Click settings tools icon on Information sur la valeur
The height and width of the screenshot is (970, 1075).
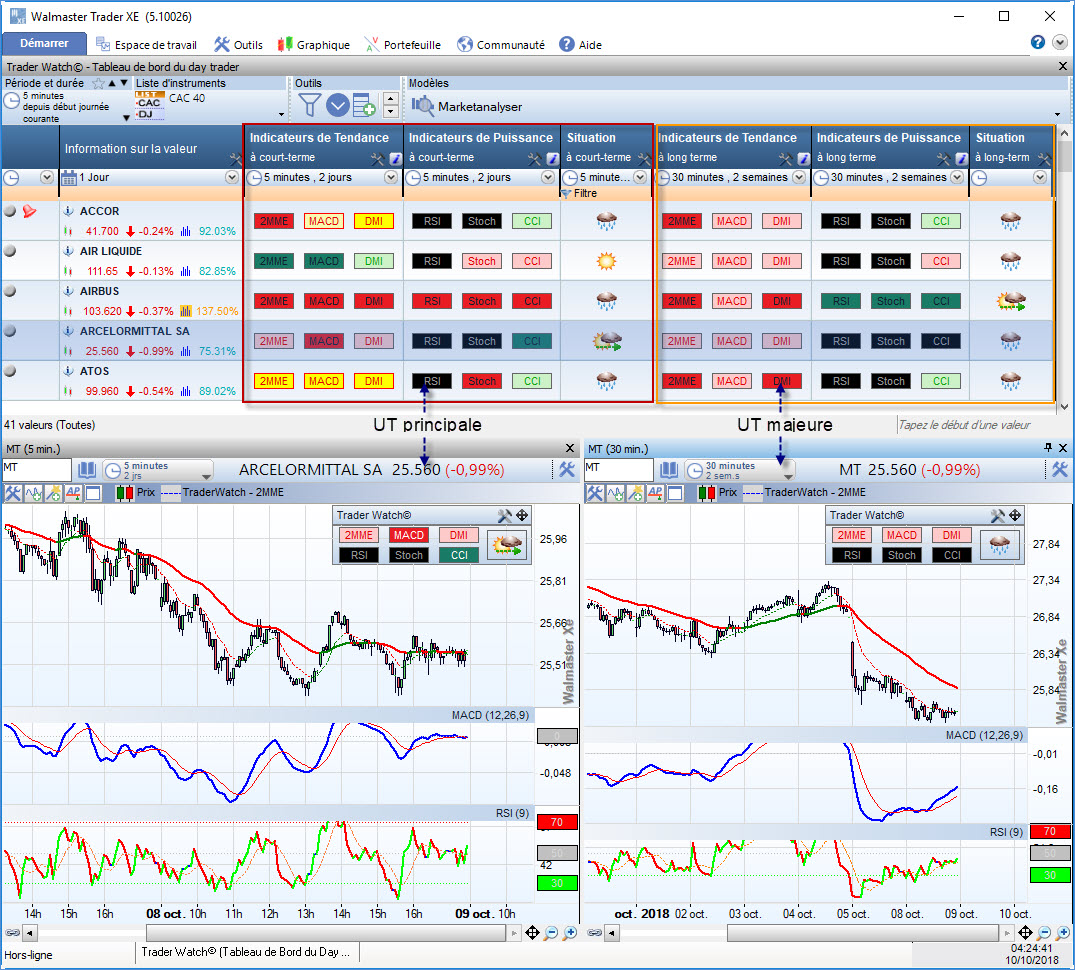click(x=236, y=159)
